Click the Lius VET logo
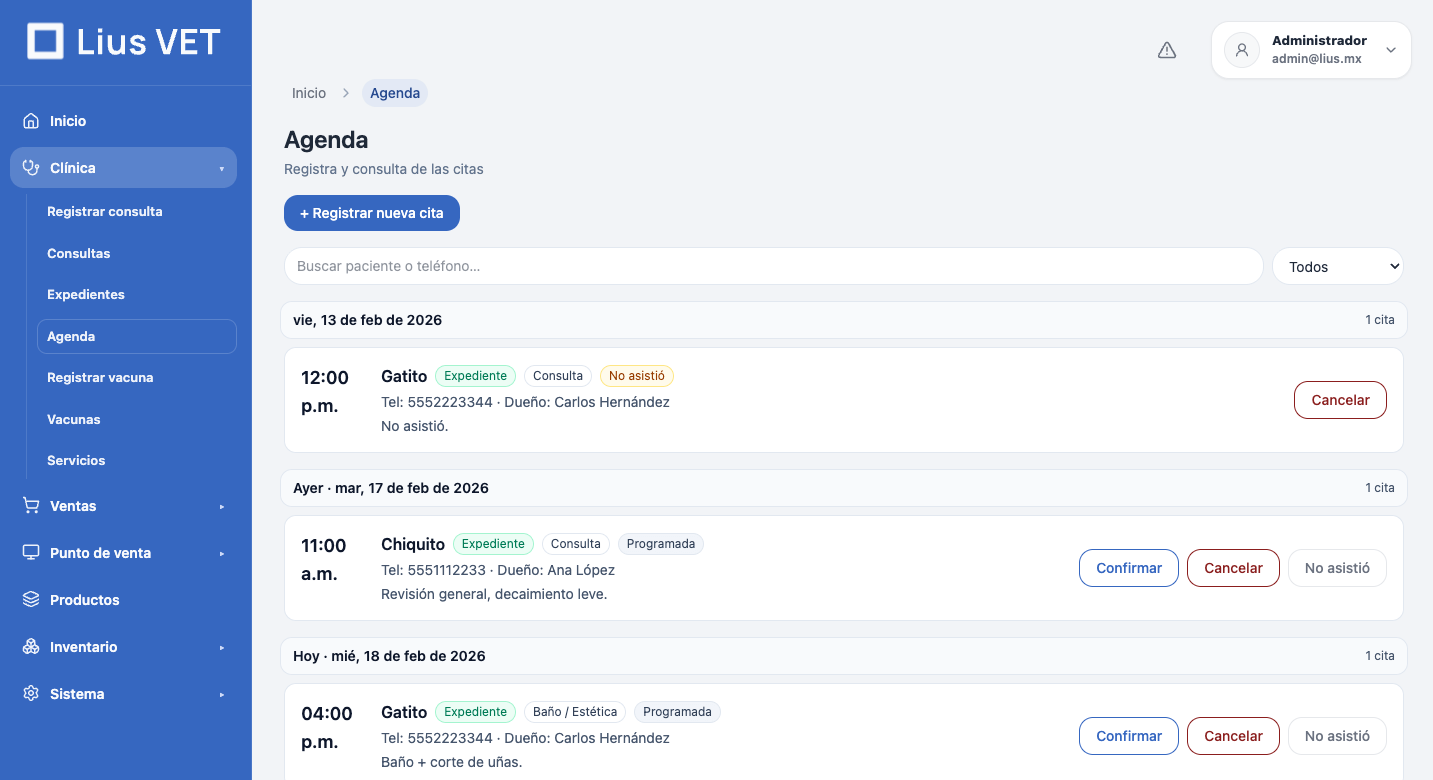The width and height of the screenshot is (1433, 780). pos(123,42)
